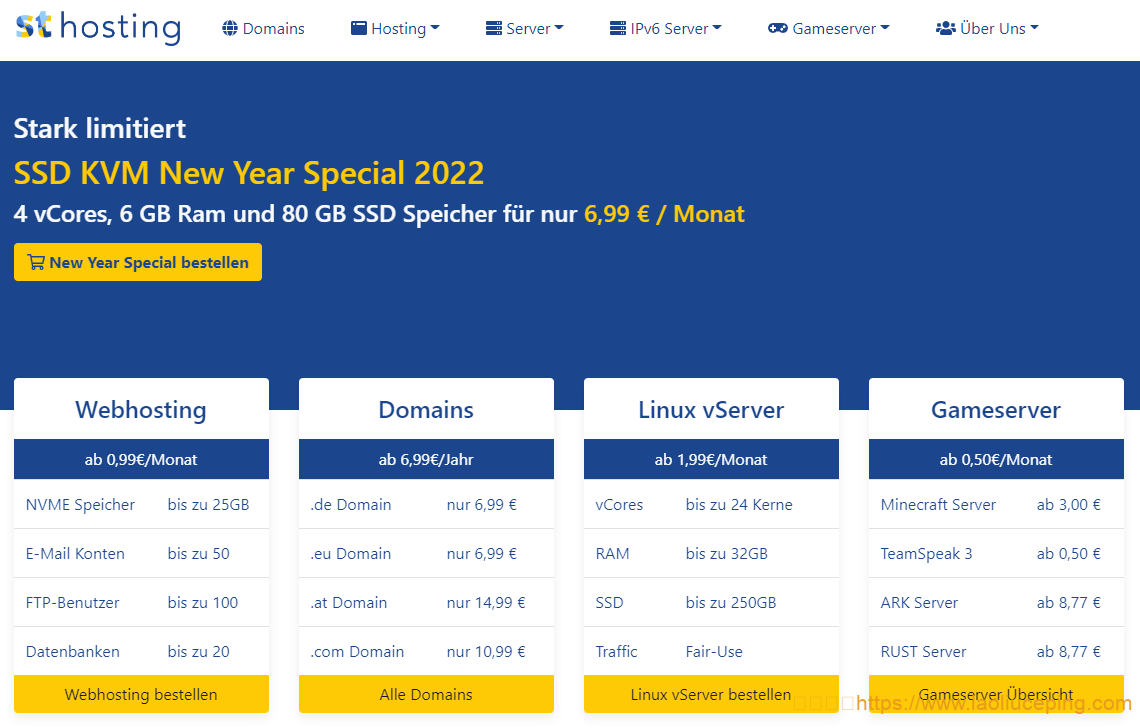Click the window icon beside Hosting
The image size is (1140, 728).
tap(359, 28)
